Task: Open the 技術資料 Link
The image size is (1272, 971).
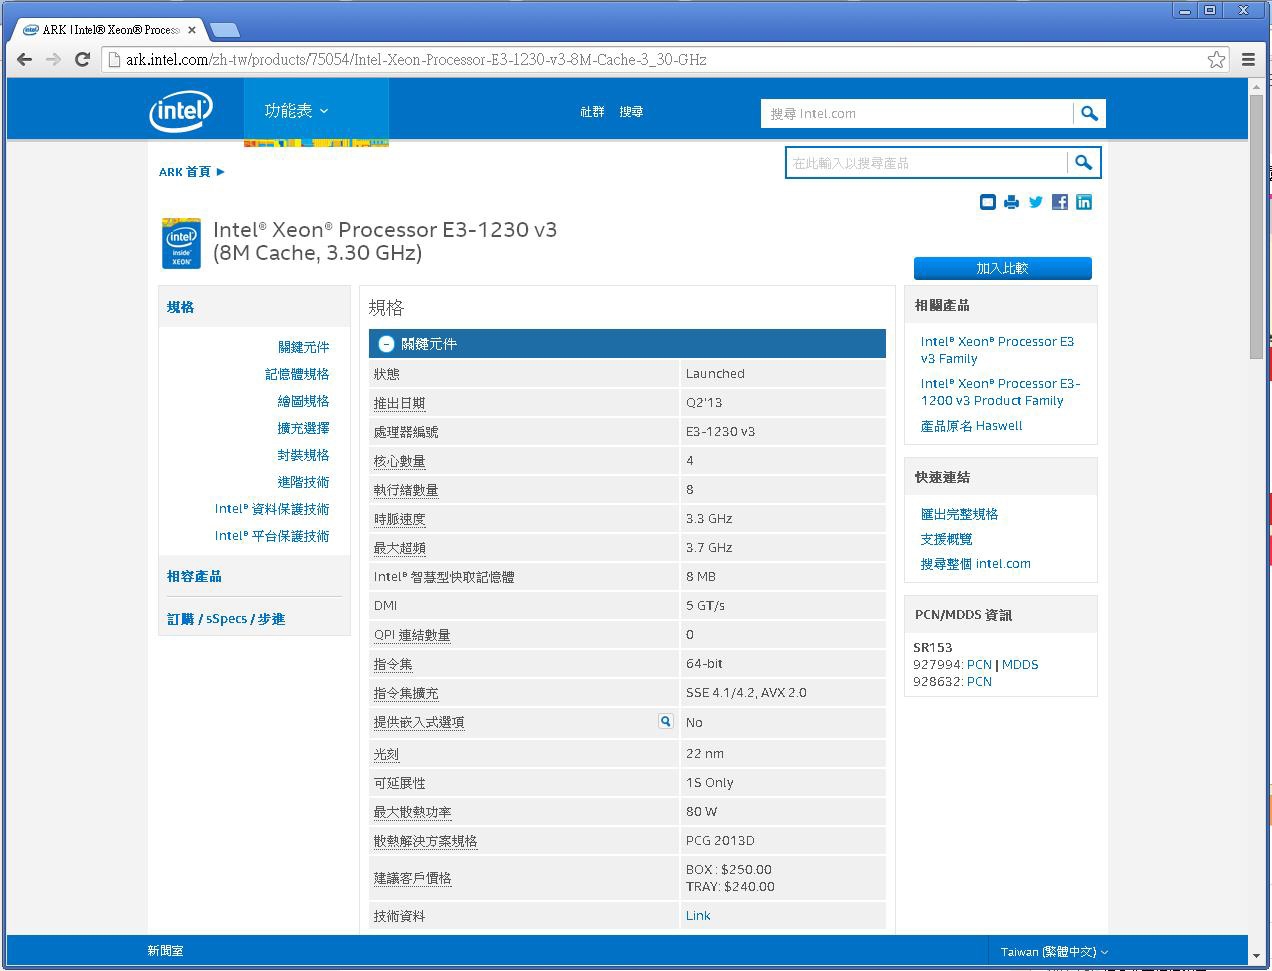Action: tap(698, 916)
